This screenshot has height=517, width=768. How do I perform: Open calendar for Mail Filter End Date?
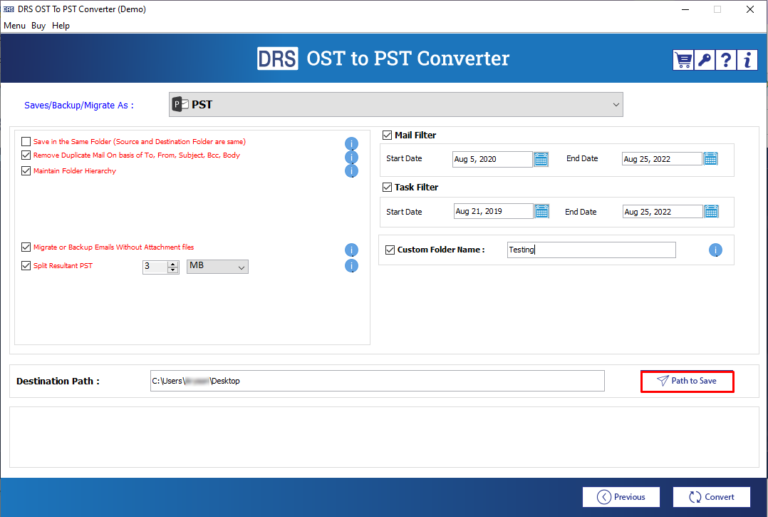pos(710,158)
